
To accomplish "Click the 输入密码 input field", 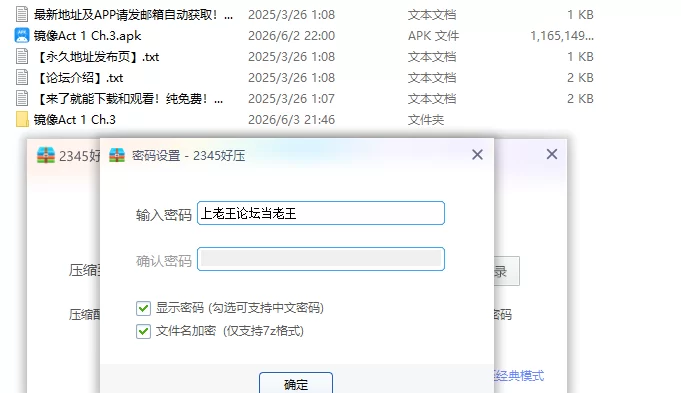I will 321,213.
